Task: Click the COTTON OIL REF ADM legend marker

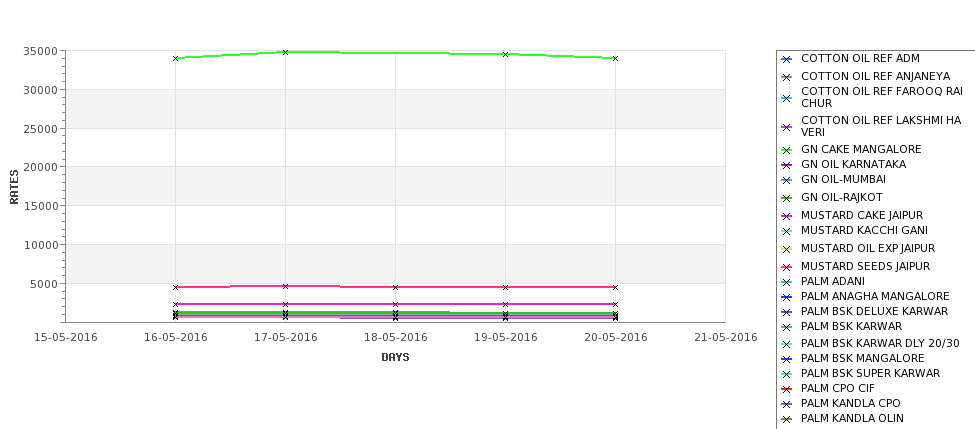Action: point(787,59)
